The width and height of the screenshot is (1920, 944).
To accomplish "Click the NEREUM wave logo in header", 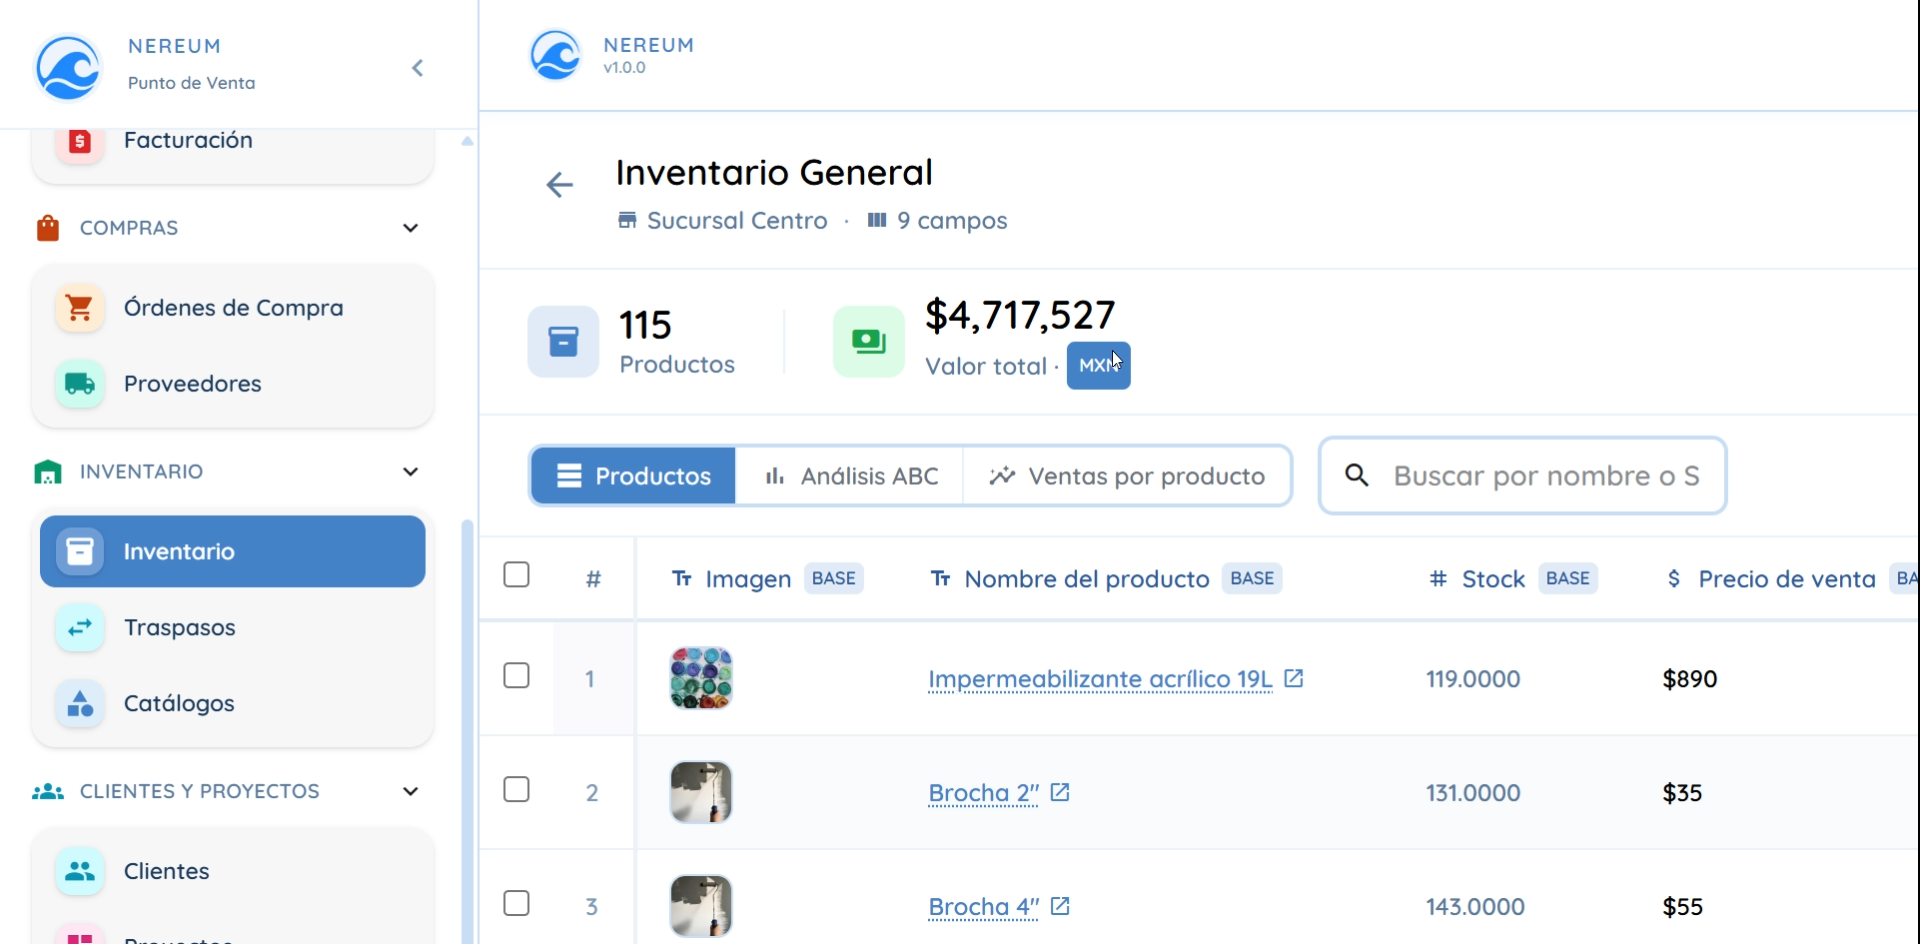I will coord(555,55).
